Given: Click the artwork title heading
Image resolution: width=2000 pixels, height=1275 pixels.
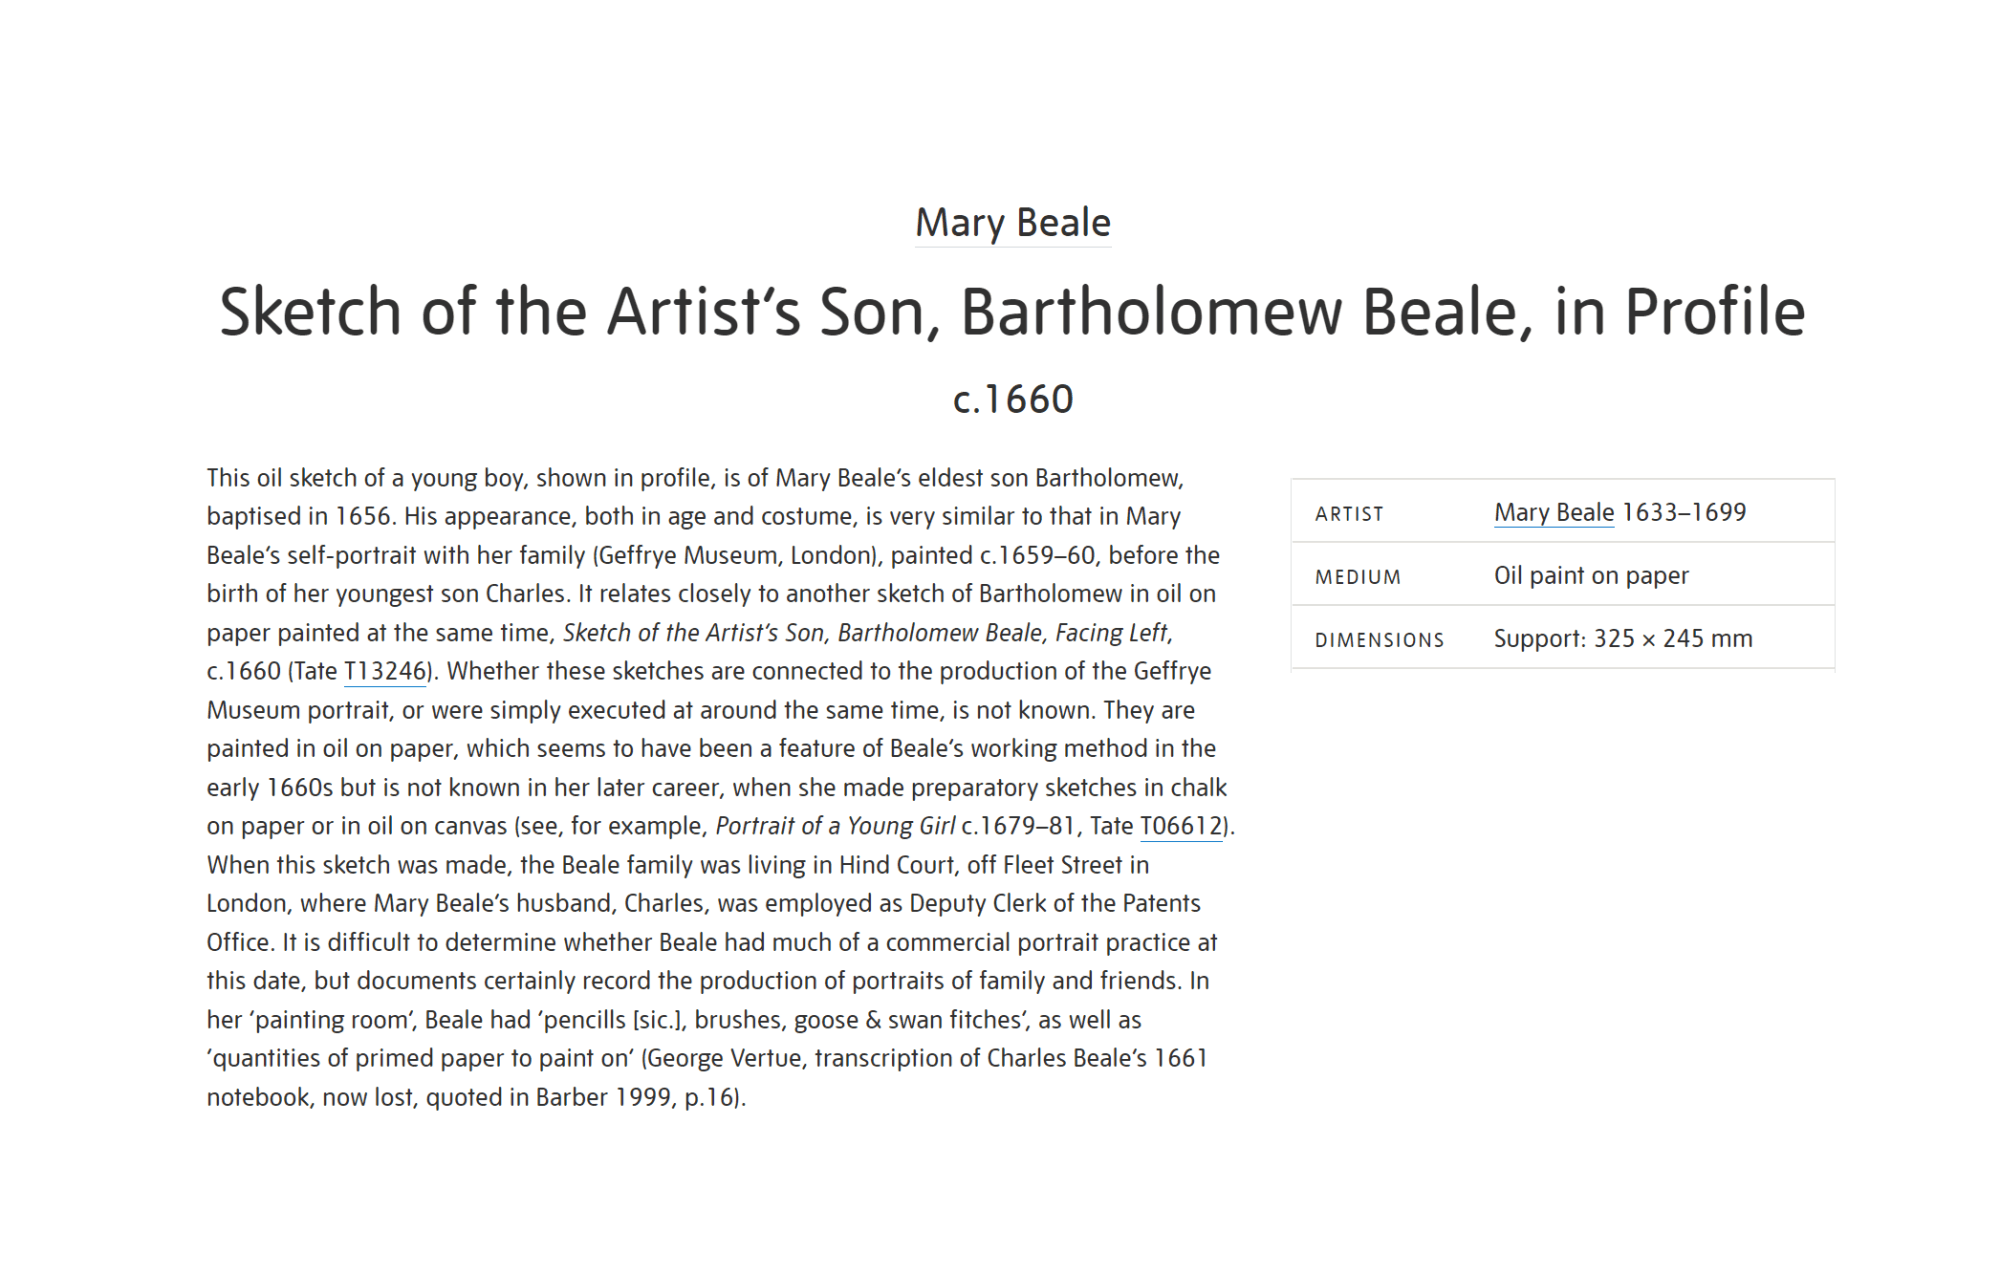Looking at the screenshot, I should (1012, 311).
